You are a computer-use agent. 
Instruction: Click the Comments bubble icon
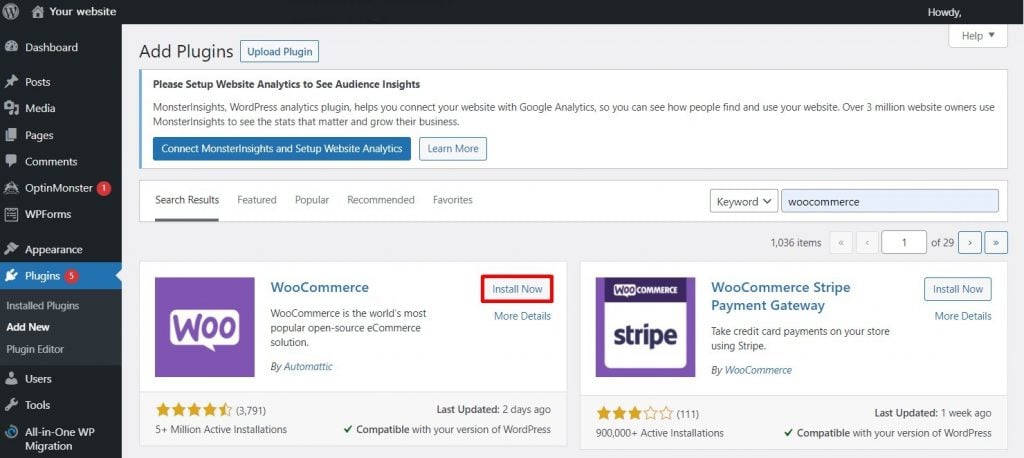[11, 161]
